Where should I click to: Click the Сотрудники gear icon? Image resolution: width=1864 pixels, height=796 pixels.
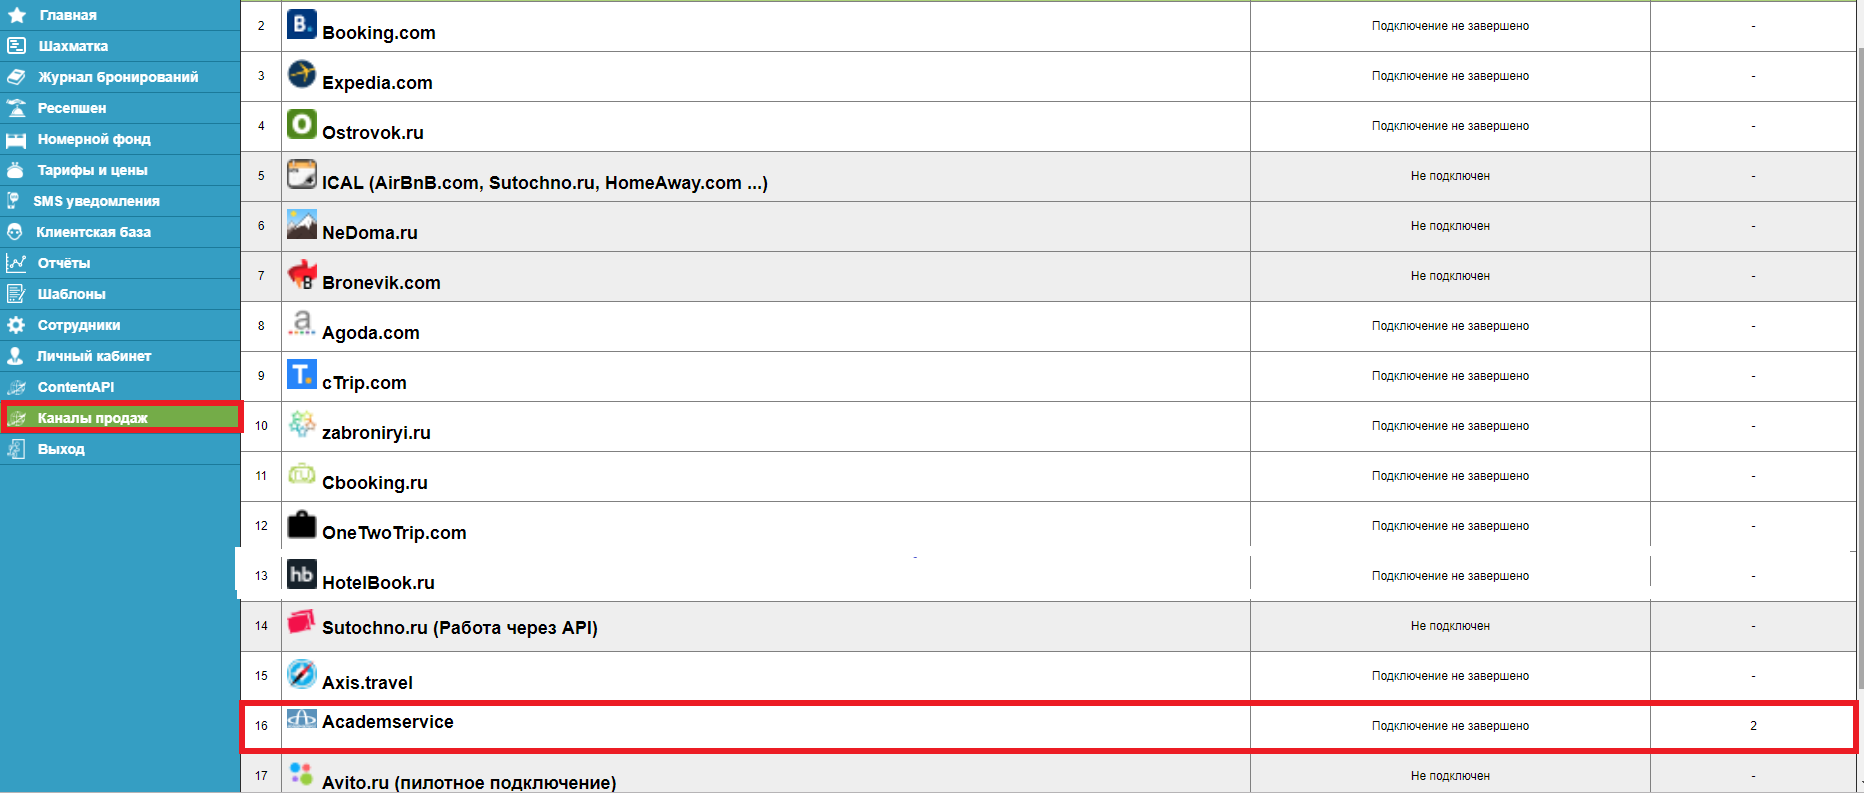coord(16,325)
